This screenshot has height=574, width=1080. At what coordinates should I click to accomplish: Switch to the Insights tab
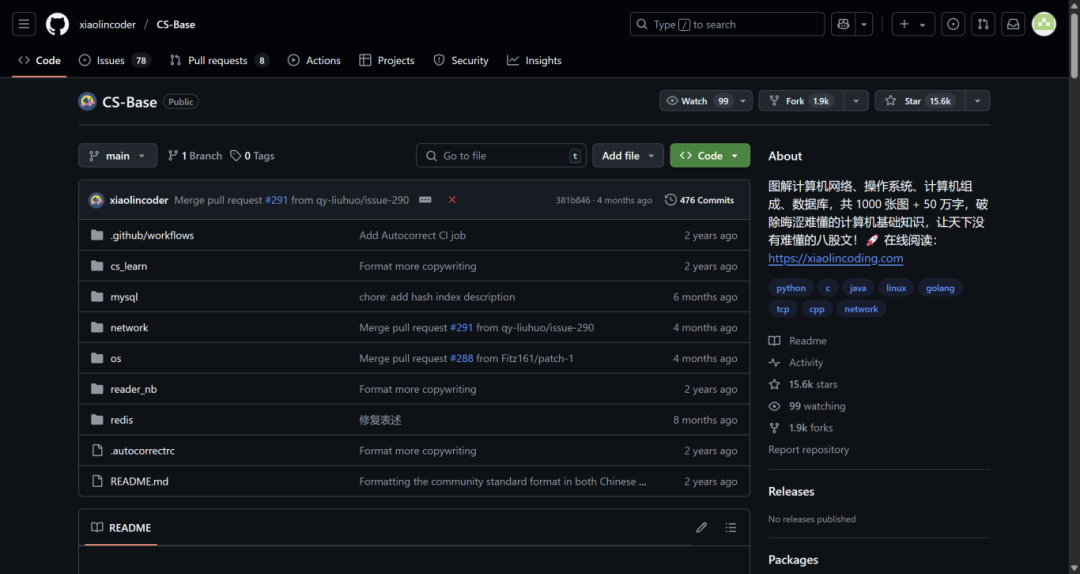pyautogui.click(x=534, y=61)
